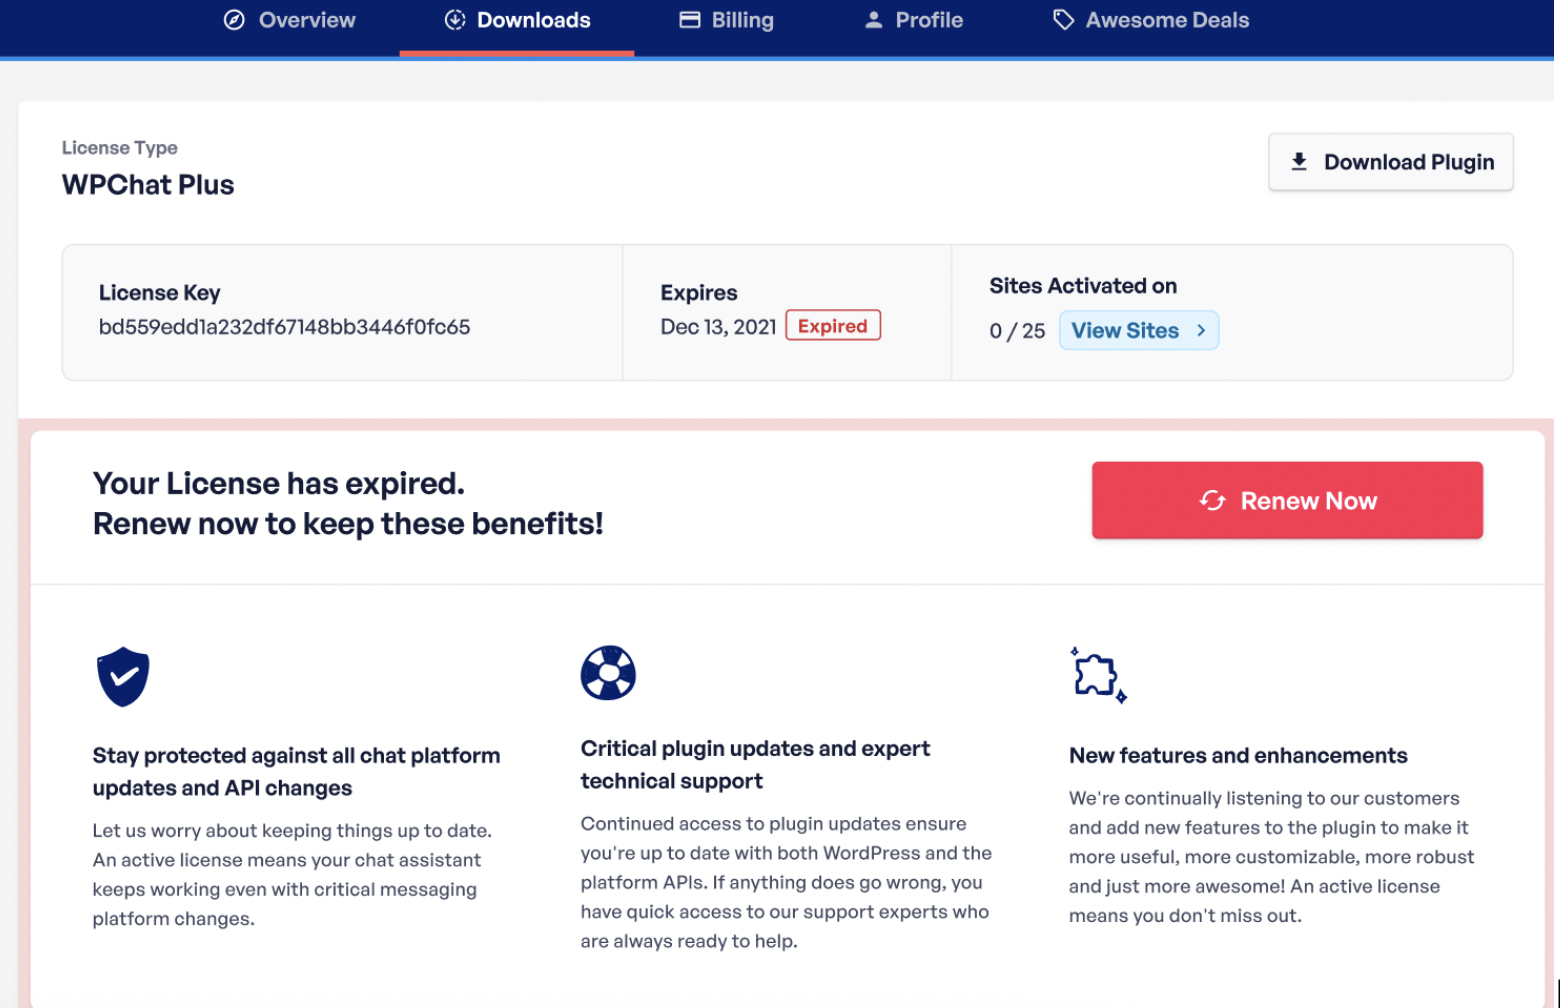The image size is (1560, 1008).
Task: Click the puzzle piece features icon
Action: tap(1097, 675)
